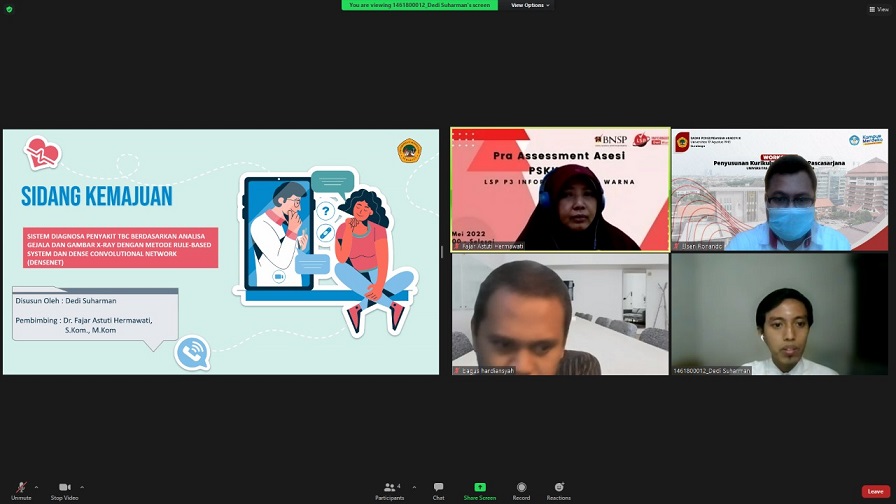Image resolution: width=896 pixels, height=504 pixels.
Task: Select Bagas Hardiansyah's video tile
Action: tap(560, 314)
